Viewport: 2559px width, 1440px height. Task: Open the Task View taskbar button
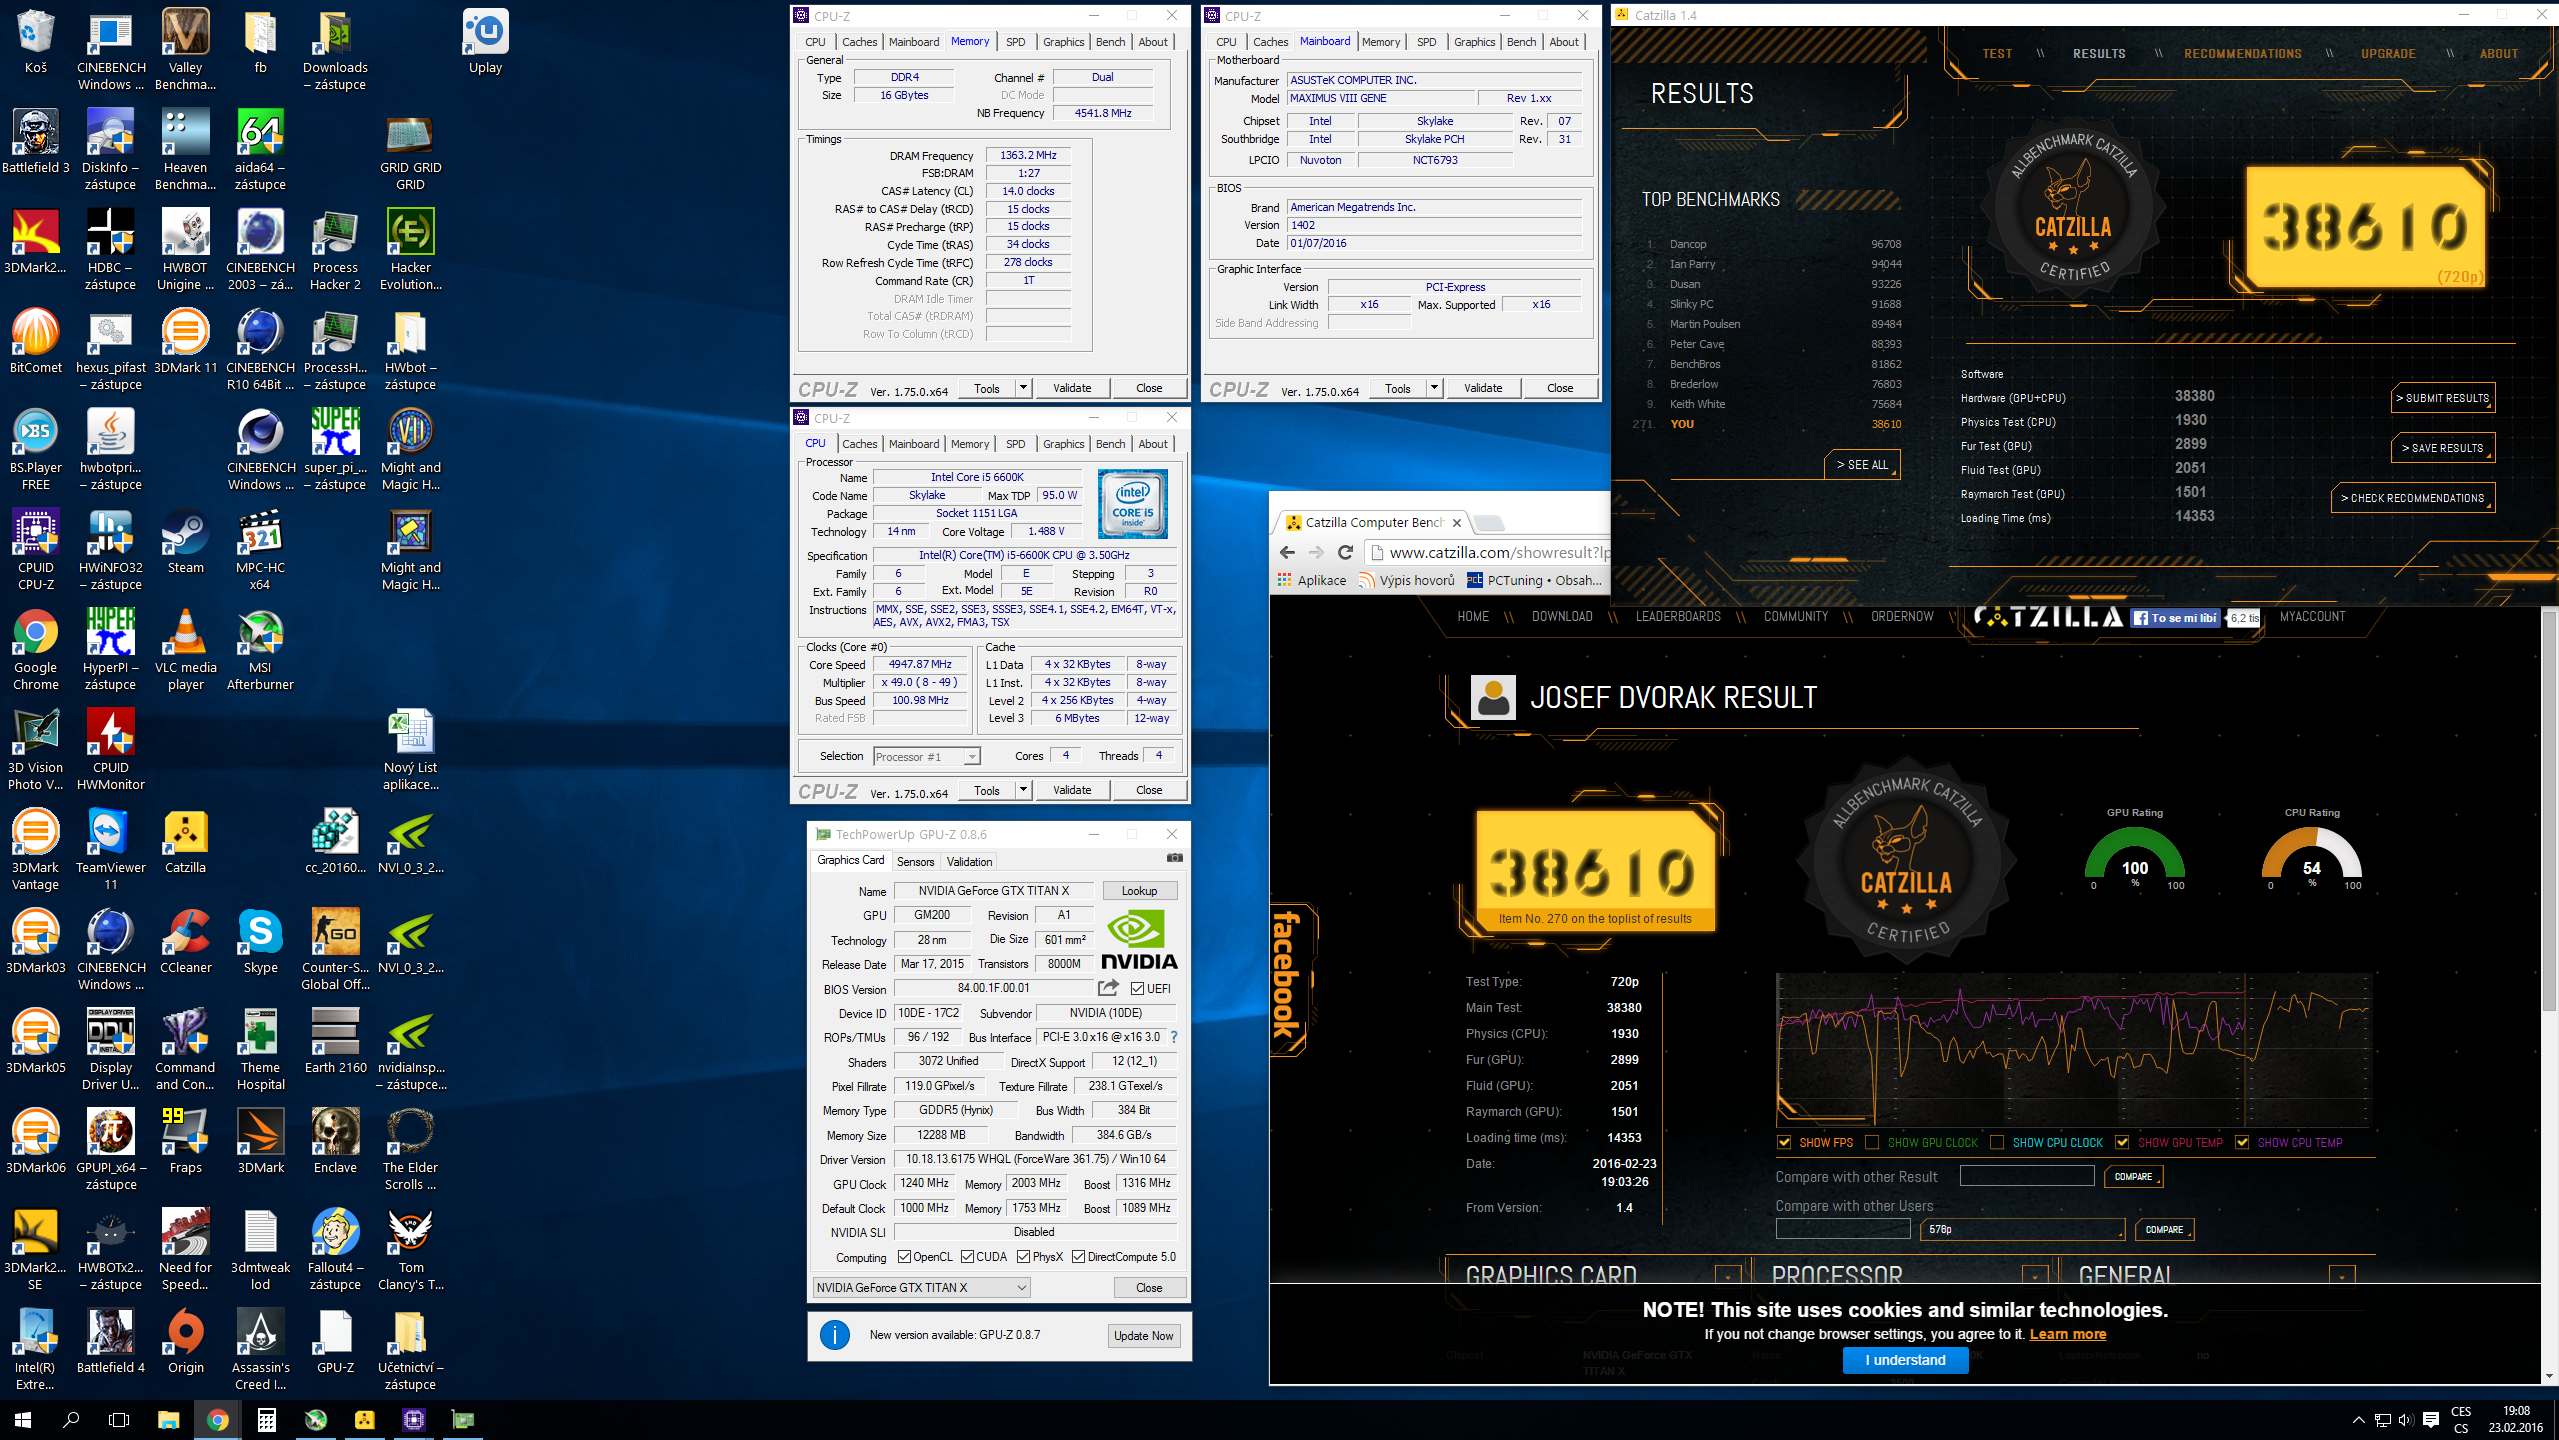click(119, 1419)
